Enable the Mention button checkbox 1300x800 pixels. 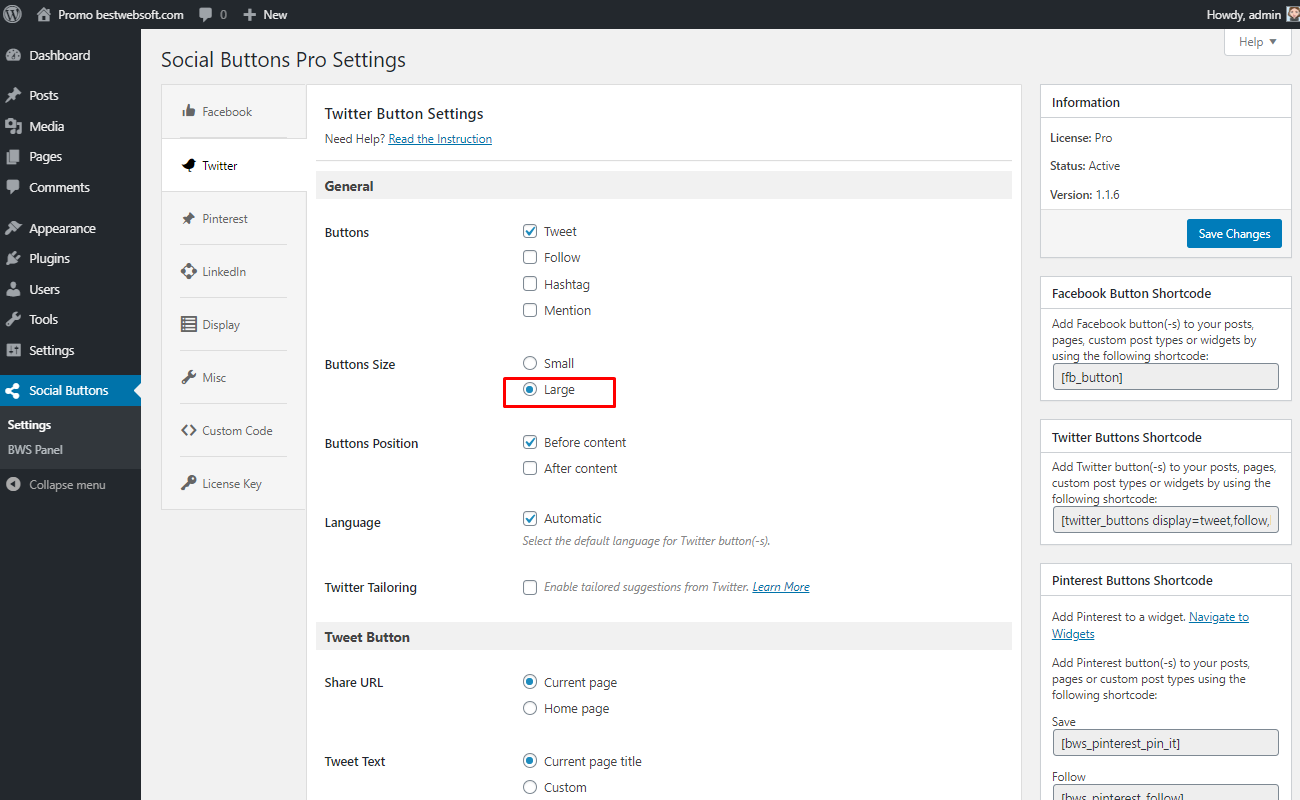click(x=530, y=310)
